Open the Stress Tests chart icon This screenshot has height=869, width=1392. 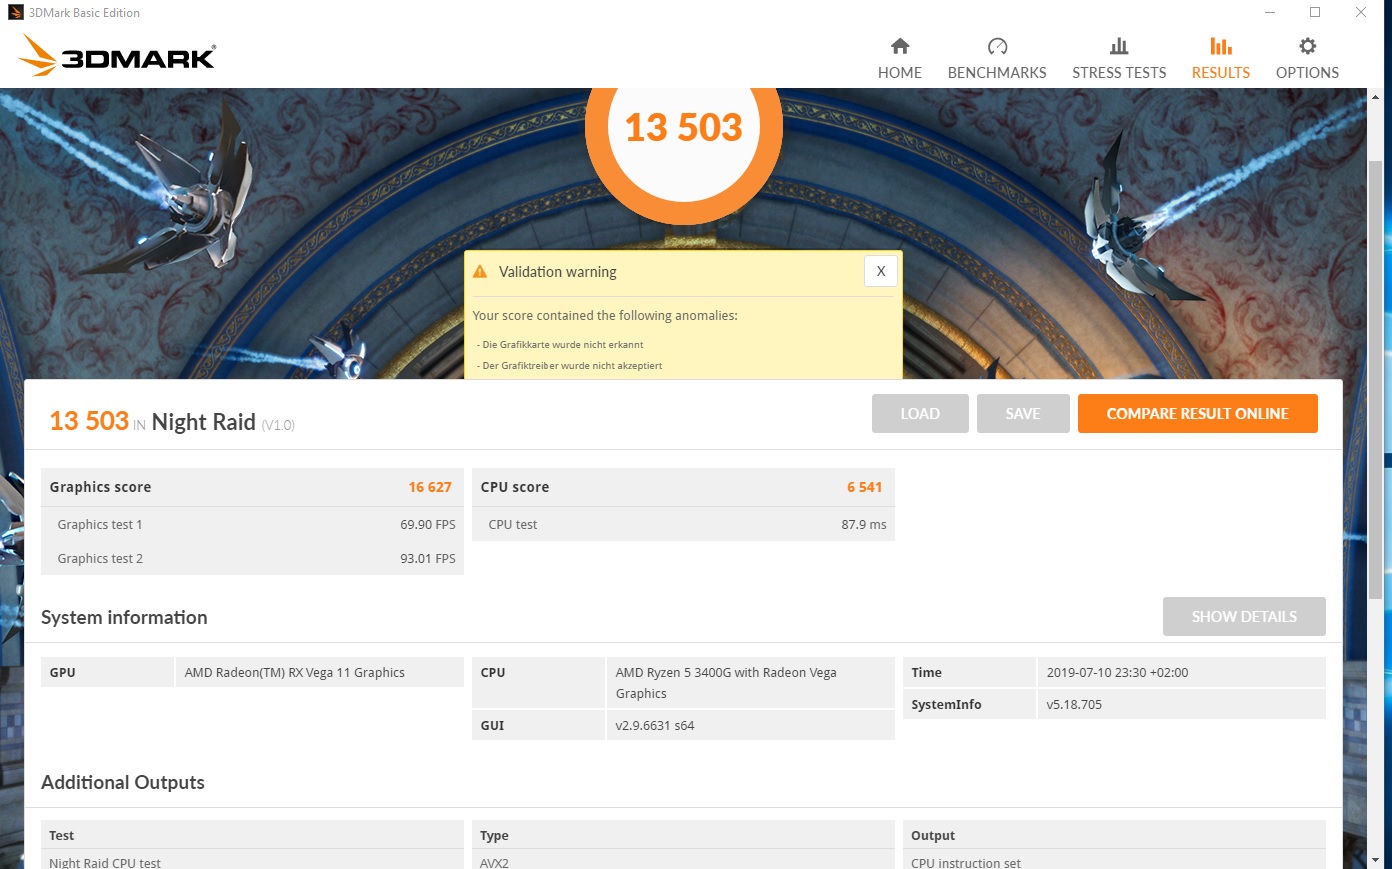point(1119,46)
